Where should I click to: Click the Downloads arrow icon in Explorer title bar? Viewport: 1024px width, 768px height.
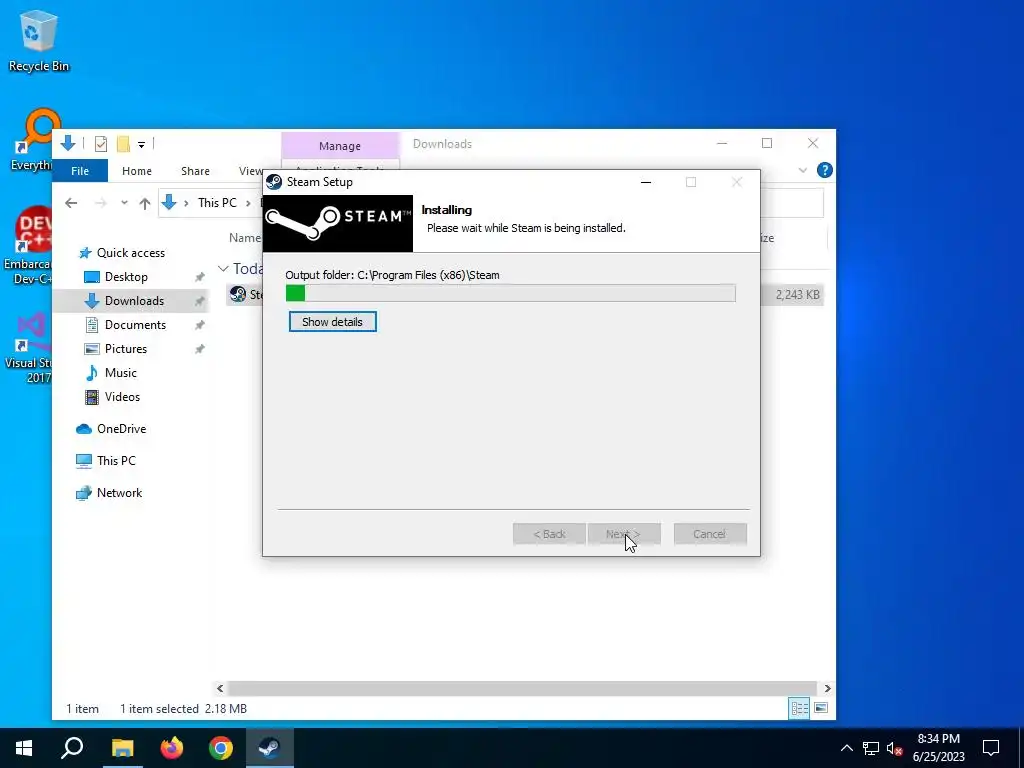coord(67,143)
